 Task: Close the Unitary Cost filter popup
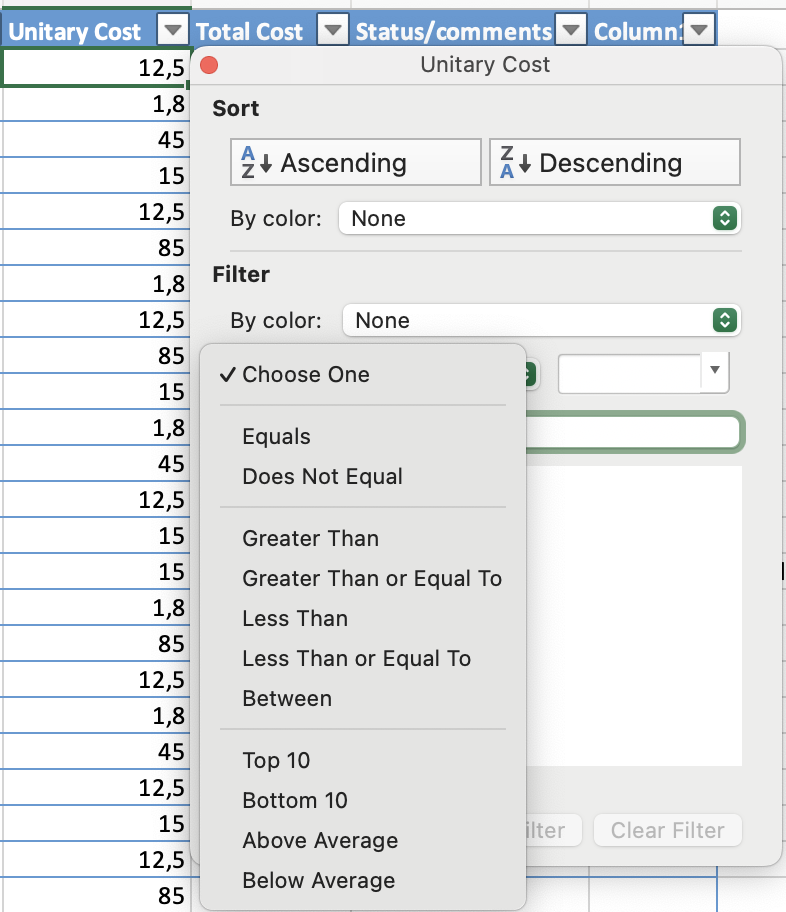209,66
